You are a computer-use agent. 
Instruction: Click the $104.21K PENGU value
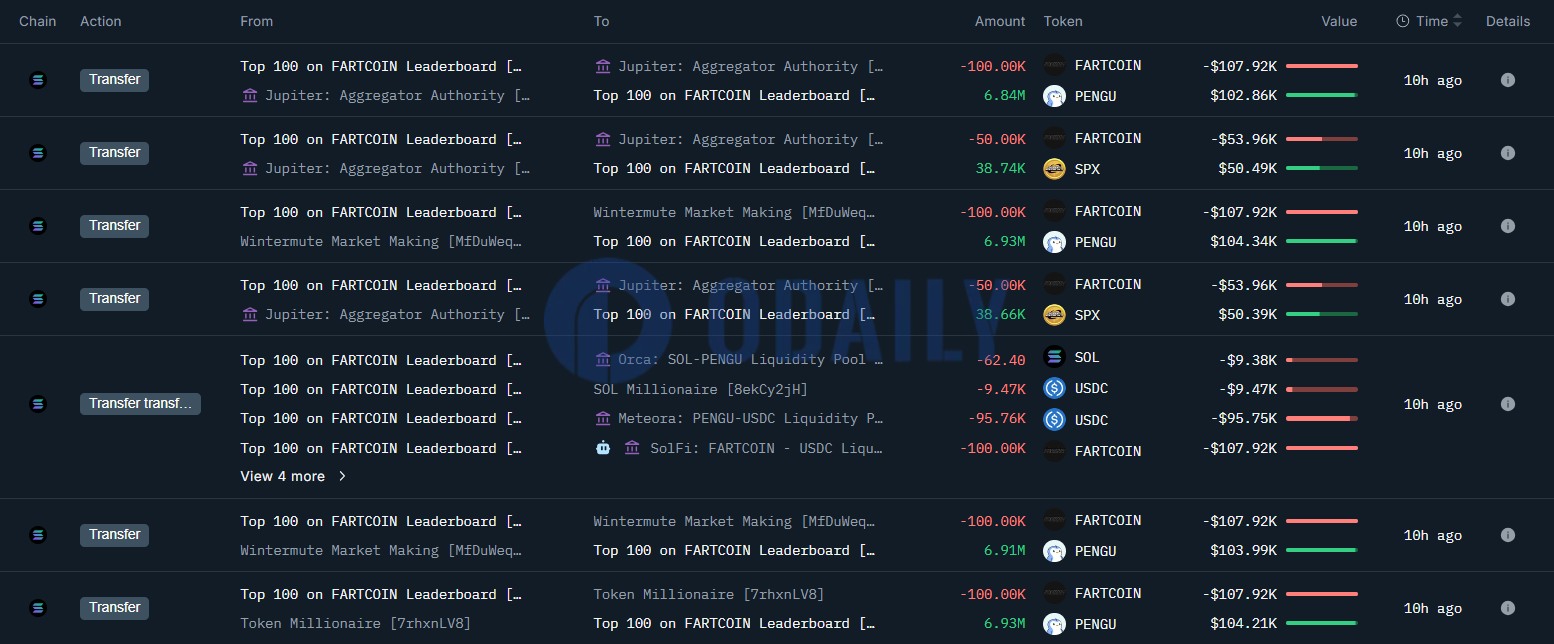1243,623
